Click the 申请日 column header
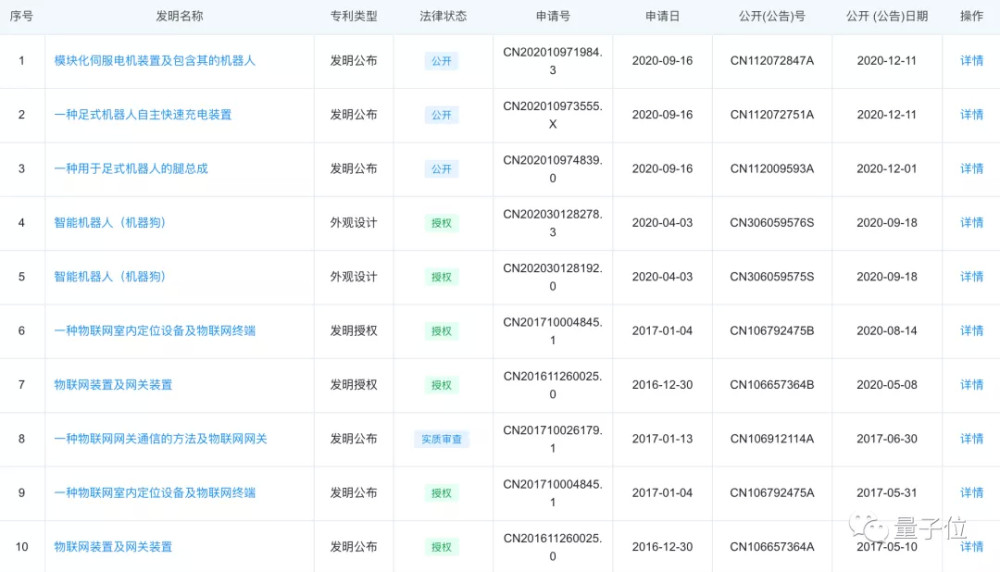 tap(662, 16)
